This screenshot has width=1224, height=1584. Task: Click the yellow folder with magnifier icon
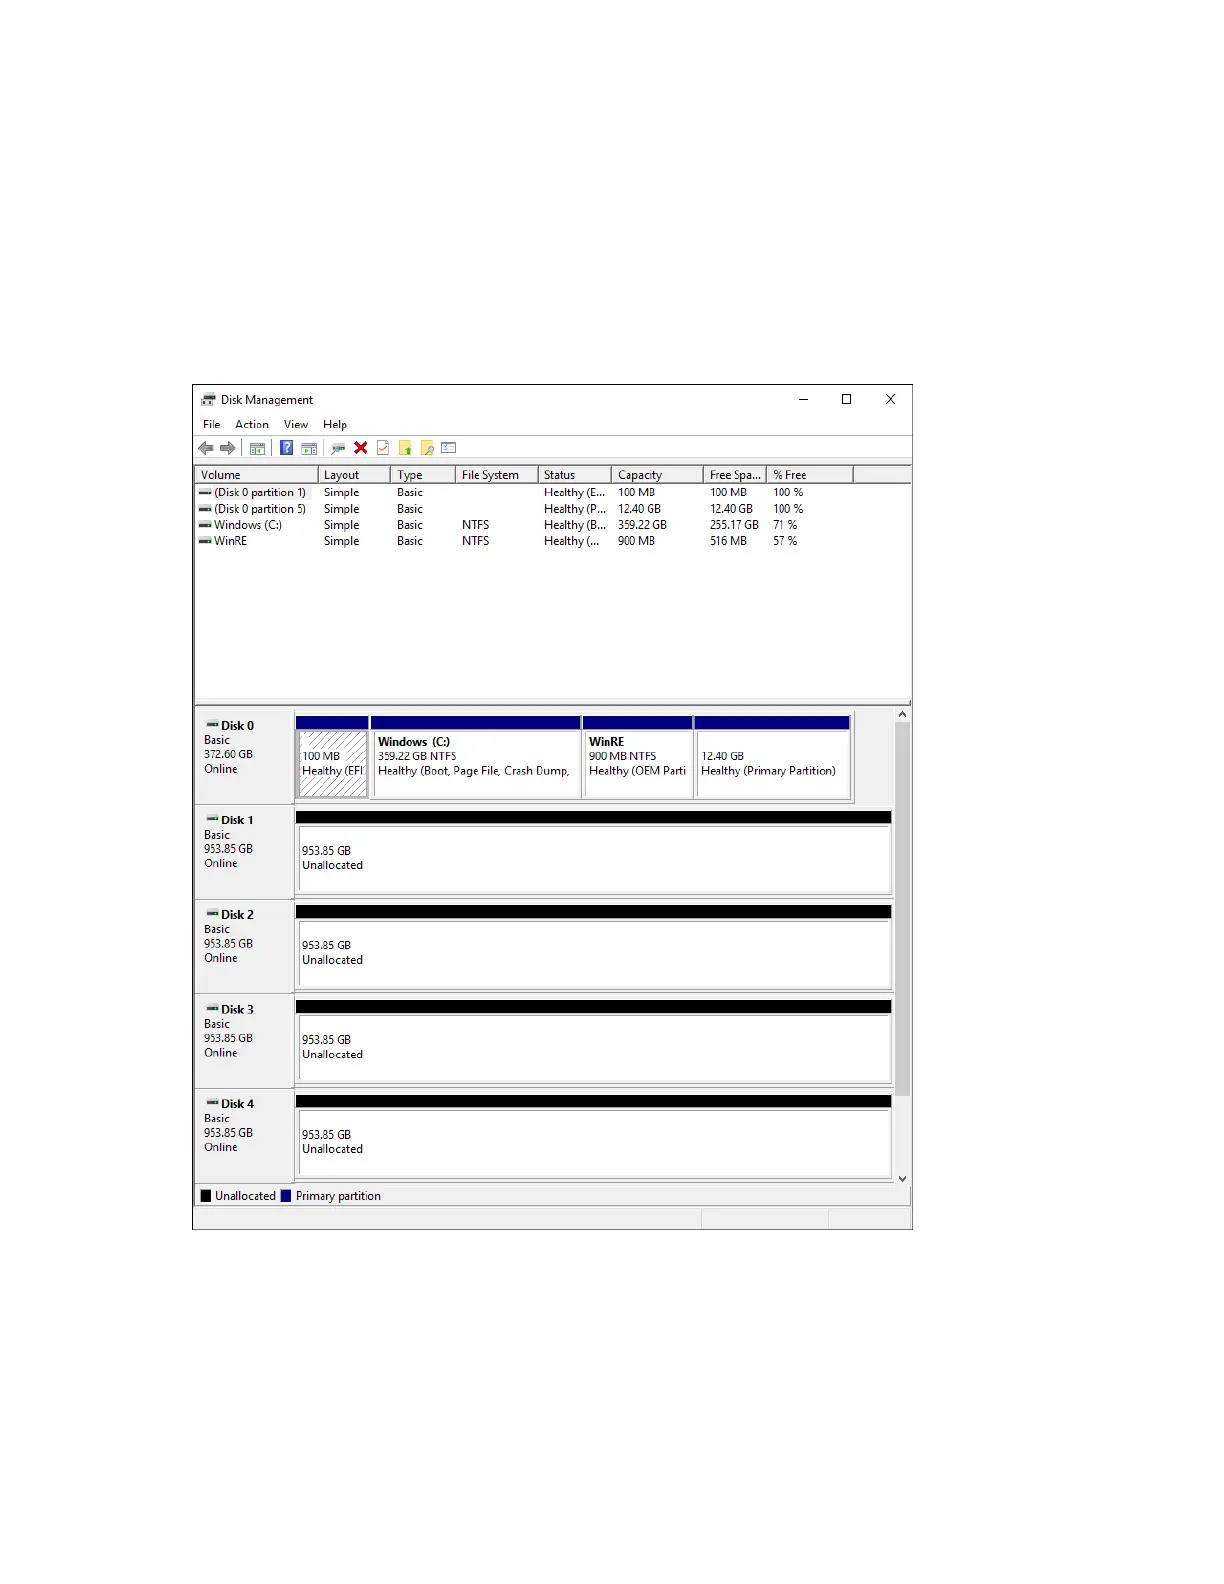[427, 448]
